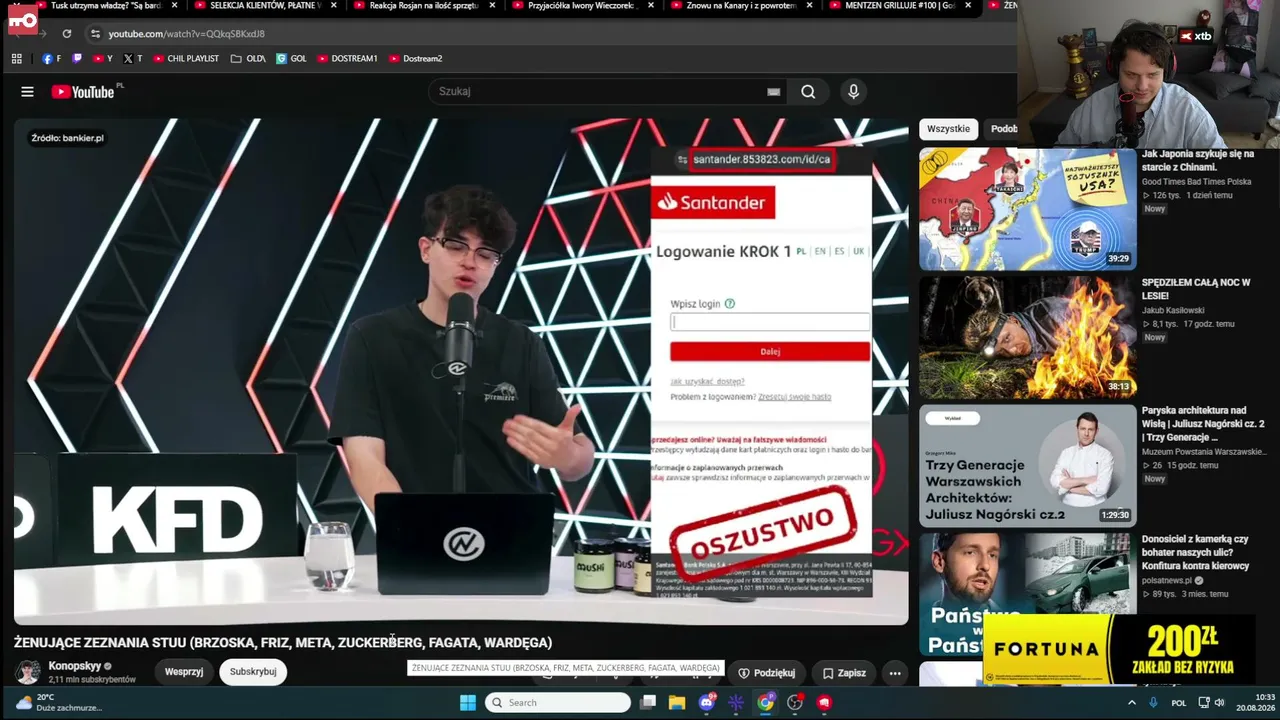
Task: Open the on-screen keyboard in search box
Action: click(x=773, y=92)
